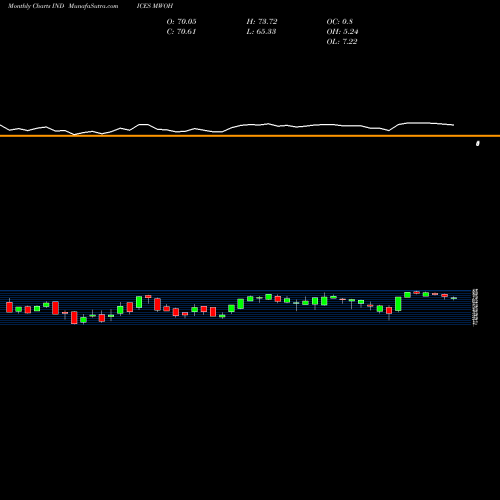The image size is (500, 500).
Task: Select the open value 'O: 70.05'
Action: 181,22
